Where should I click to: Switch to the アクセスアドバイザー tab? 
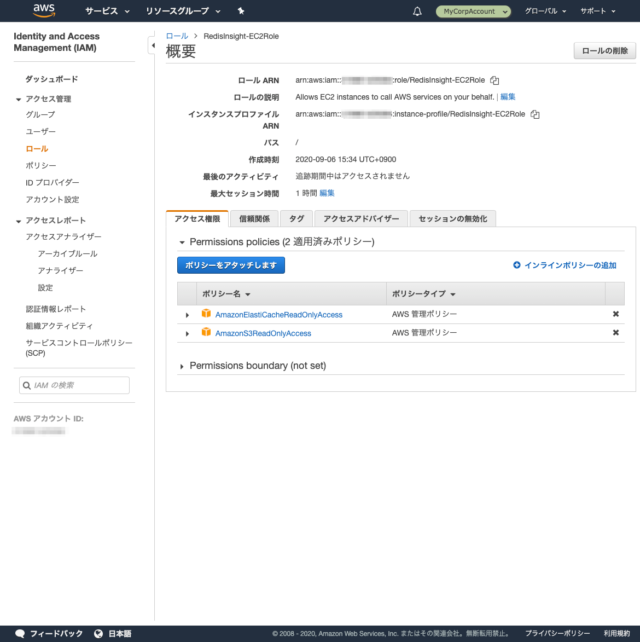(x=361, y=219)
